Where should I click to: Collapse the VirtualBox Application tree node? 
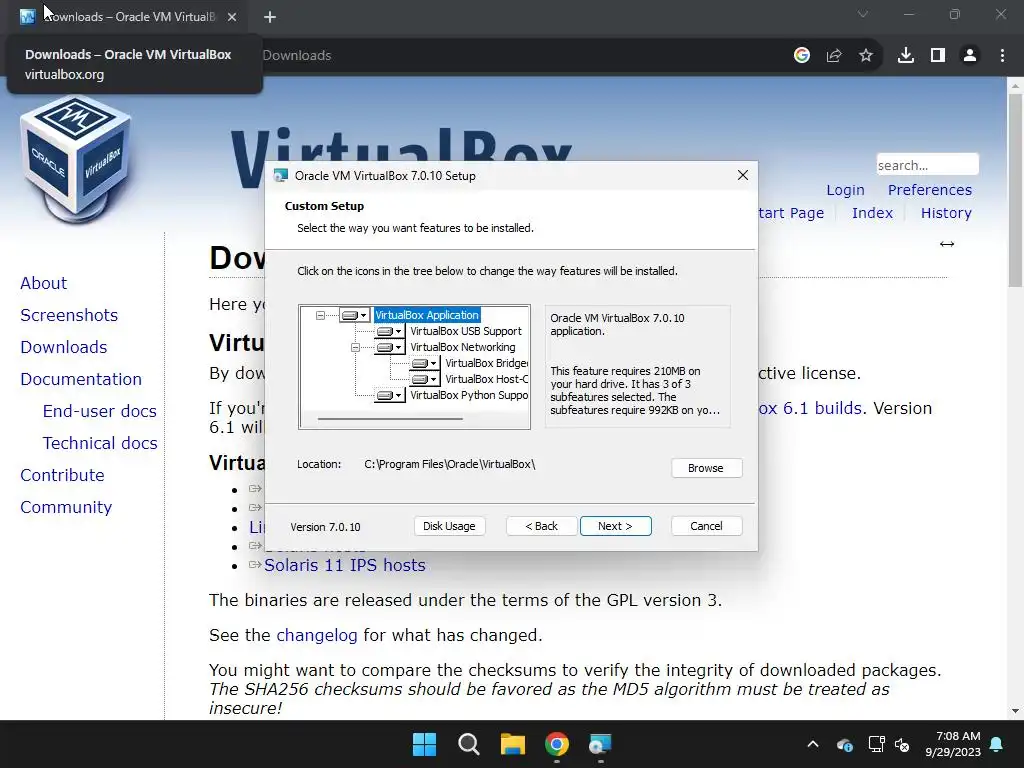[320, 315]
